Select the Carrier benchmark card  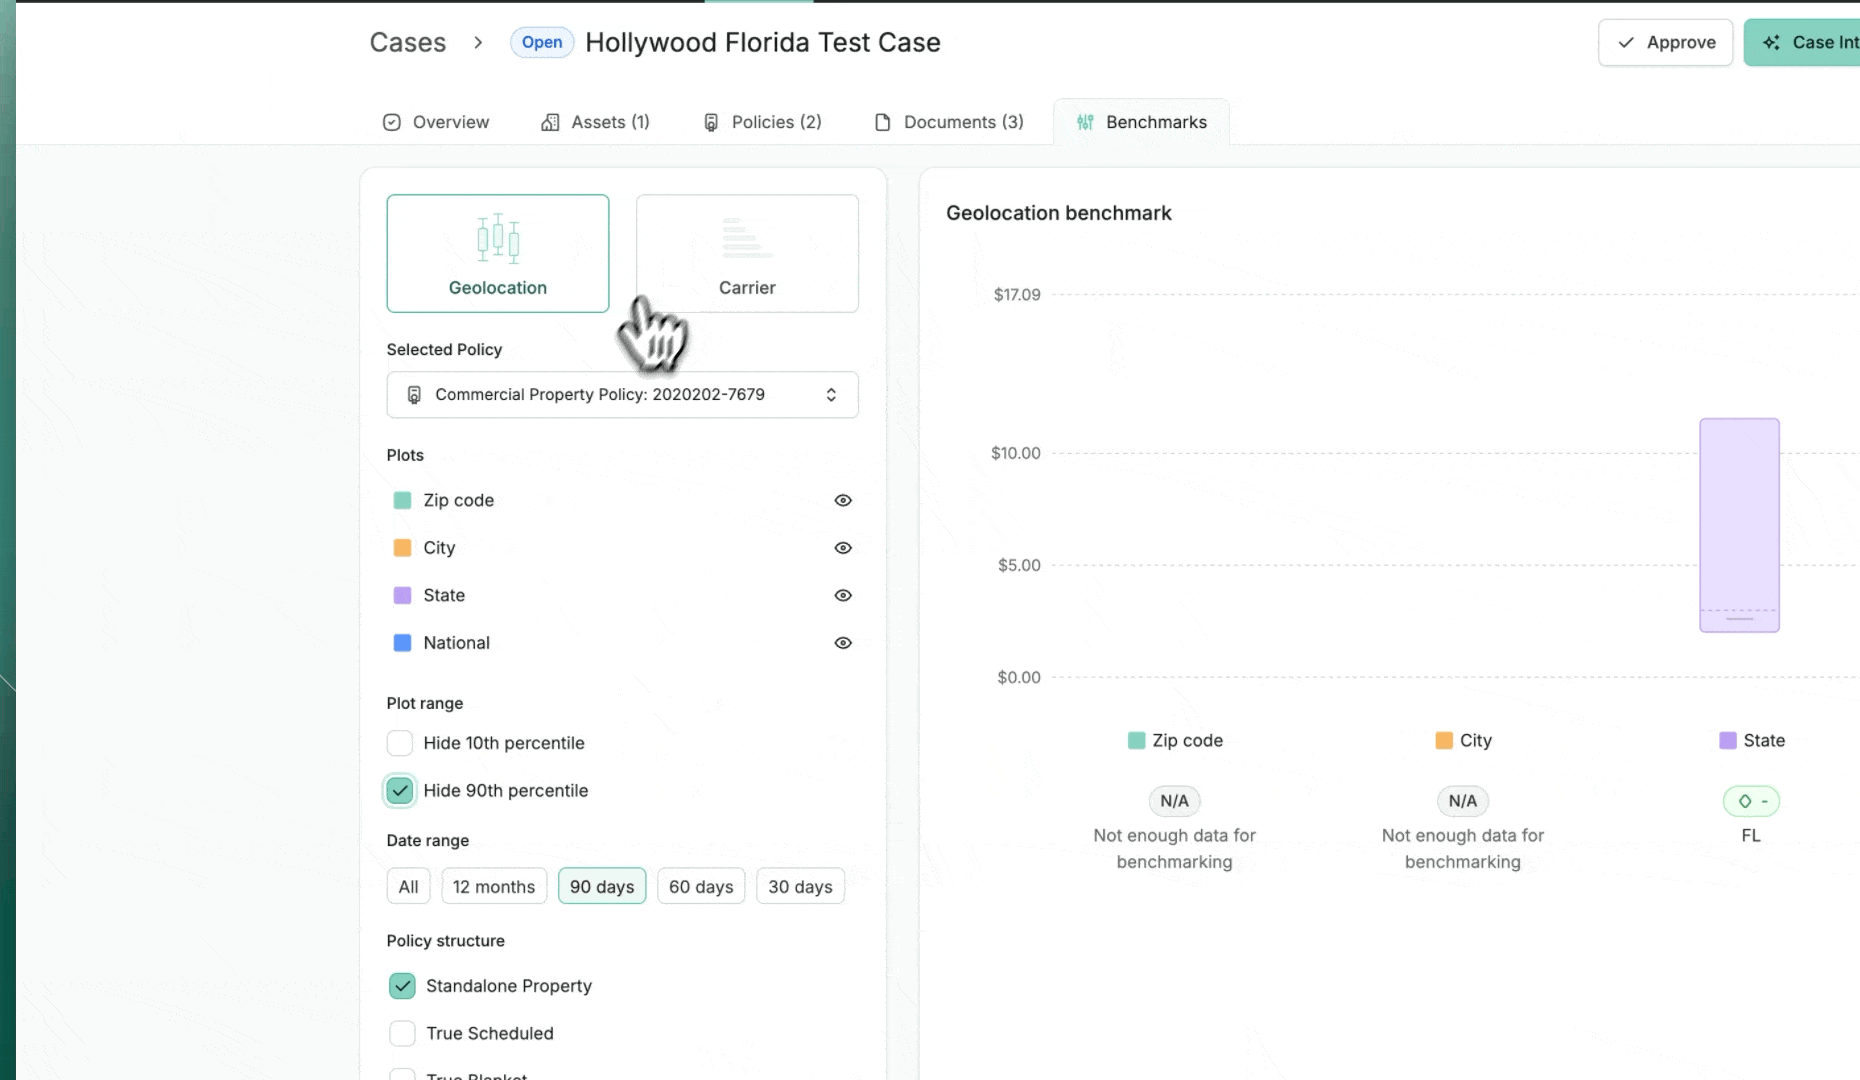coord(747,253)
